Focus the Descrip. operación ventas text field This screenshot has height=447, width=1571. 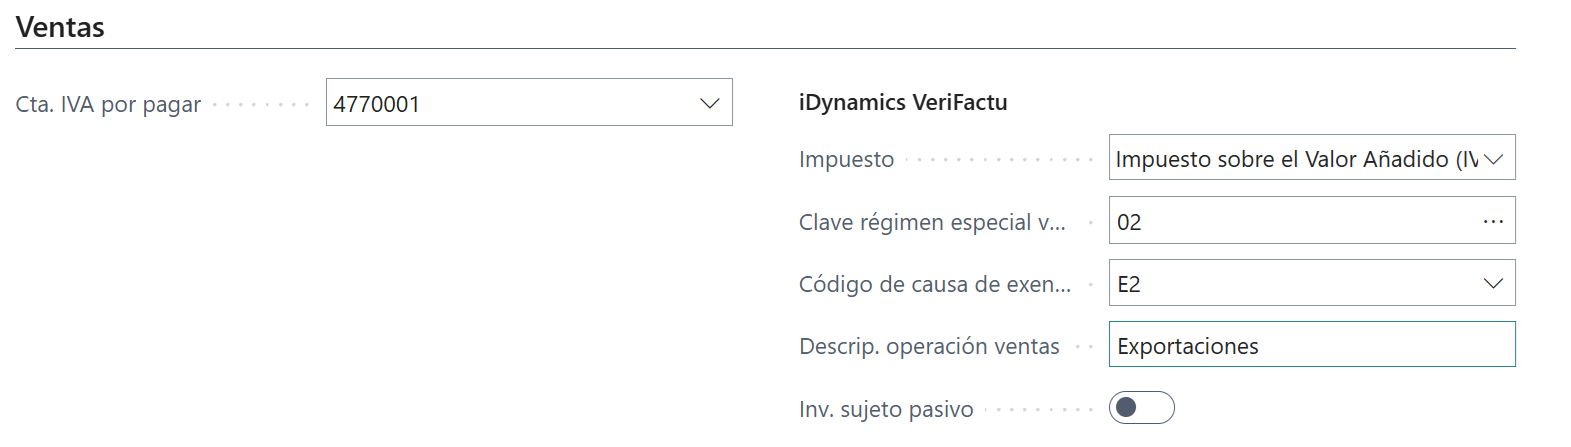pos(1310,345)
